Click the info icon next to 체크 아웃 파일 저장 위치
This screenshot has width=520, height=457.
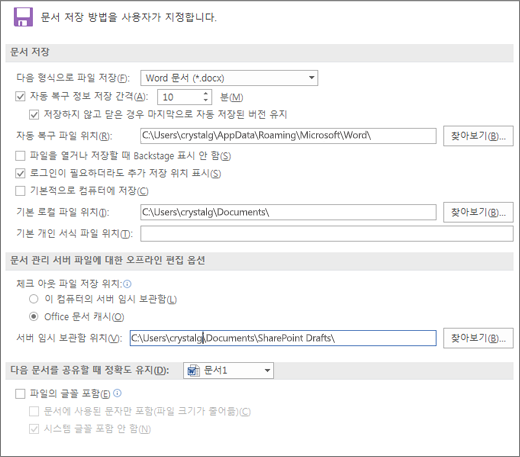(x=127, y=284)
